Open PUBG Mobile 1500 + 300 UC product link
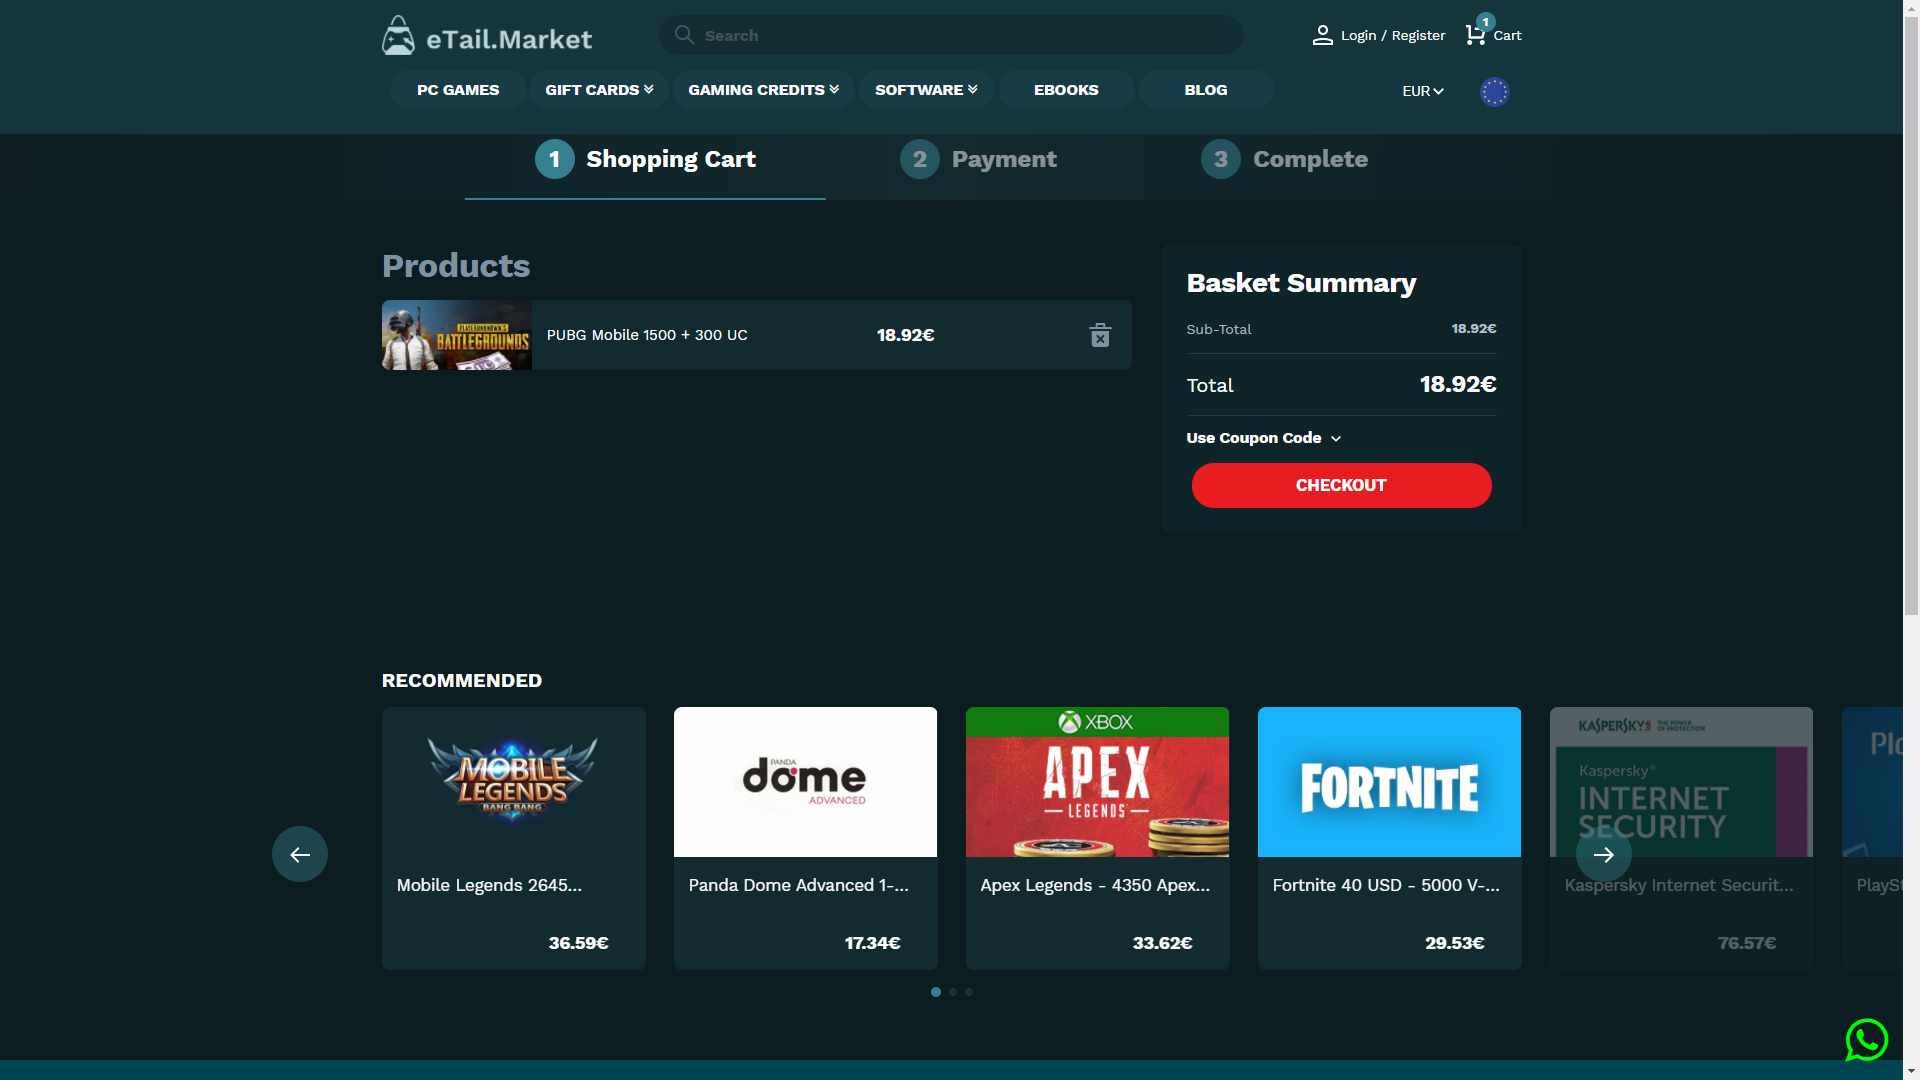The height and width of the screenshot is (1080, 1920). tap(647, 335)
